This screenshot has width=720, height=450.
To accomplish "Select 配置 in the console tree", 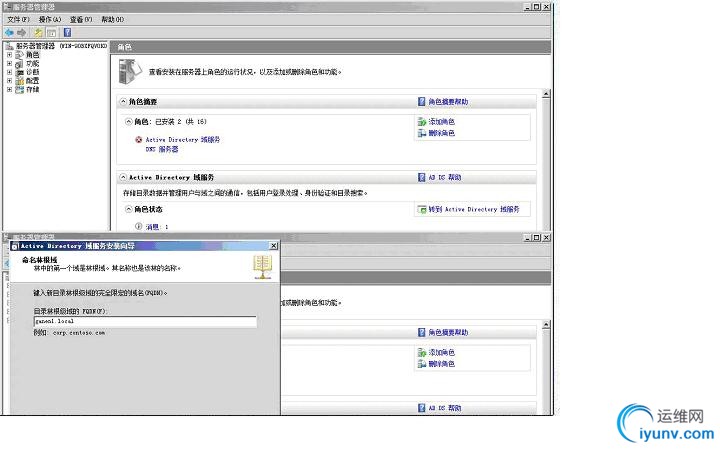I will 33,81.
